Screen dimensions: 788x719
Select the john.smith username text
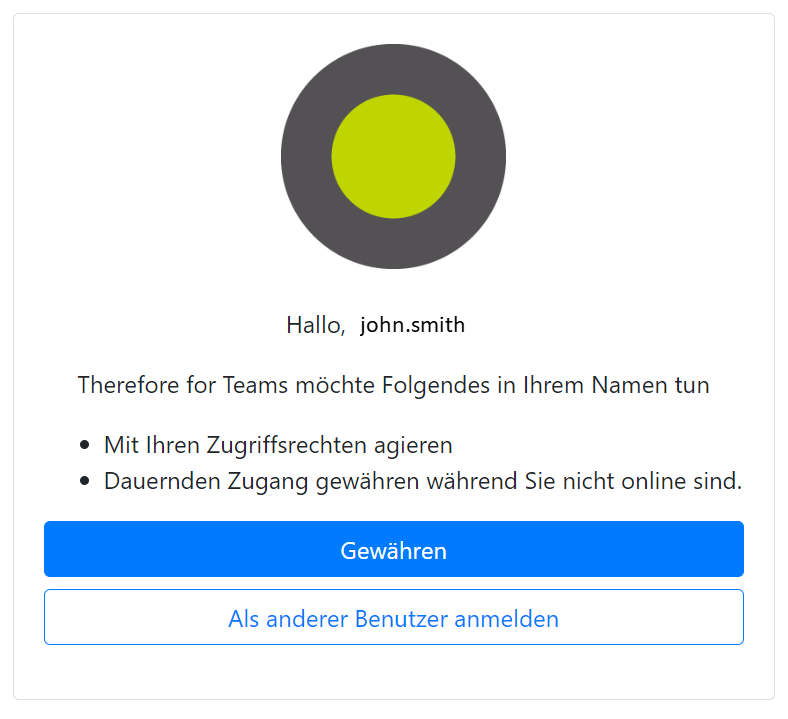(x=412, y=325)
